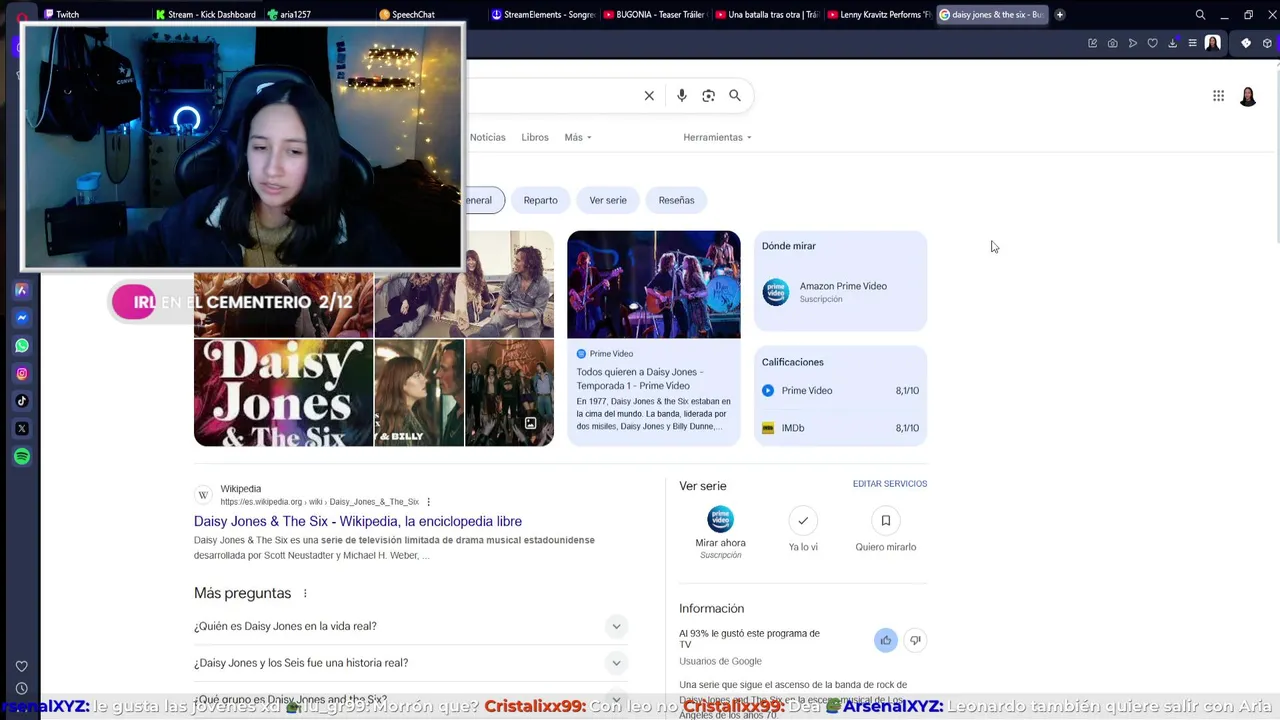Viewport: 1280px width, 720px height.
Task: Open the easy setup sliders icon
Action: pyautogui.click(x=1192, y=43)
